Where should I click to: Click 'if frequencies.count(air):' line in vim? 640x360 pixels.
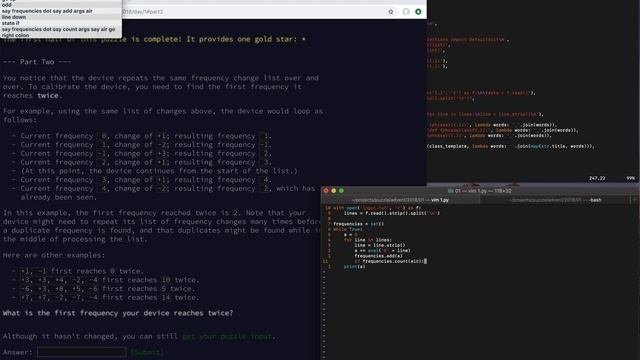(x=390, y=261)
